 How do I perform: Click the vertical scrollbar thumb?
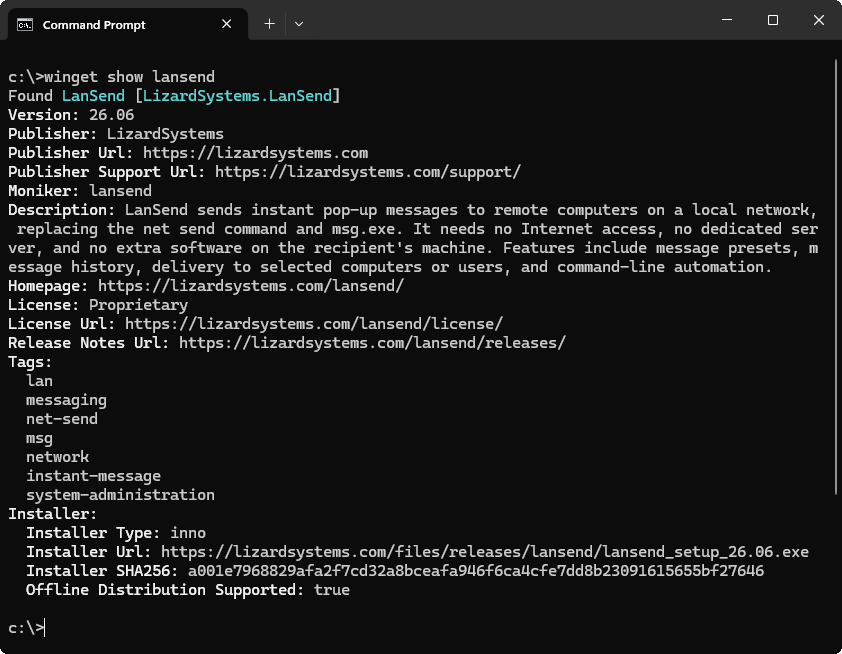pos(836,276)
